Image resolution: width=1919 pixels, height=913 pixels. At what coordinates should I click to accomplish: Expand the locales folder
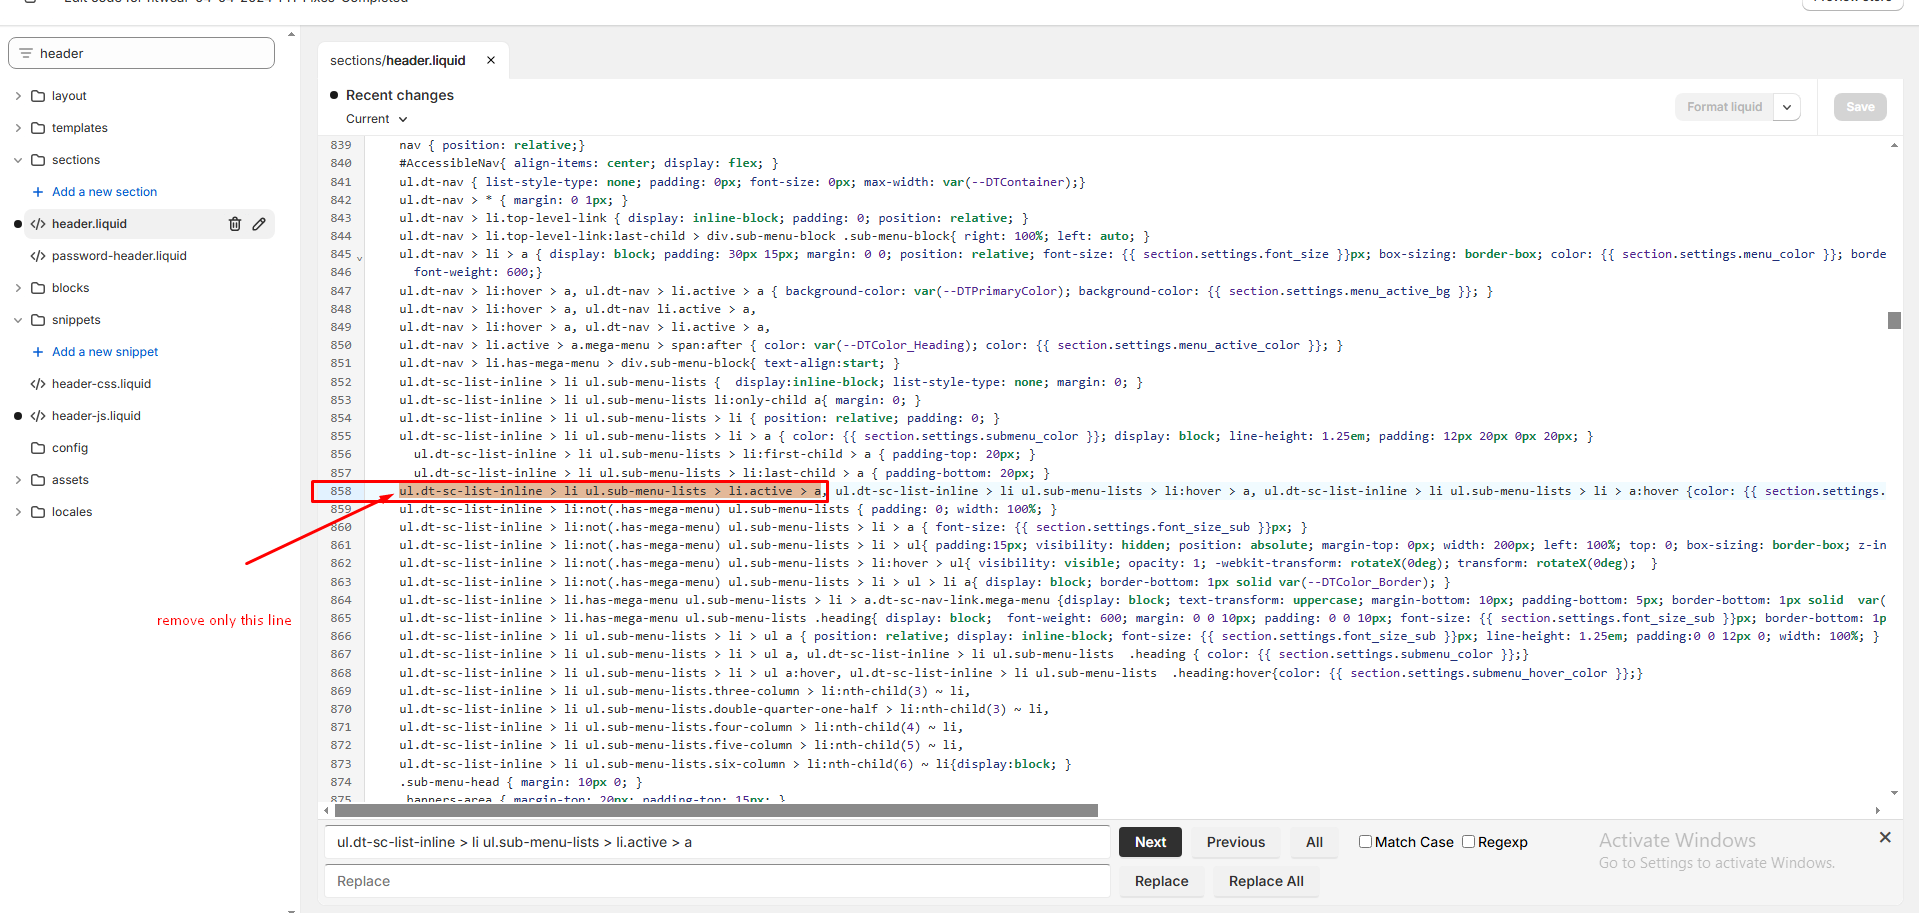[x=18, y=512]
